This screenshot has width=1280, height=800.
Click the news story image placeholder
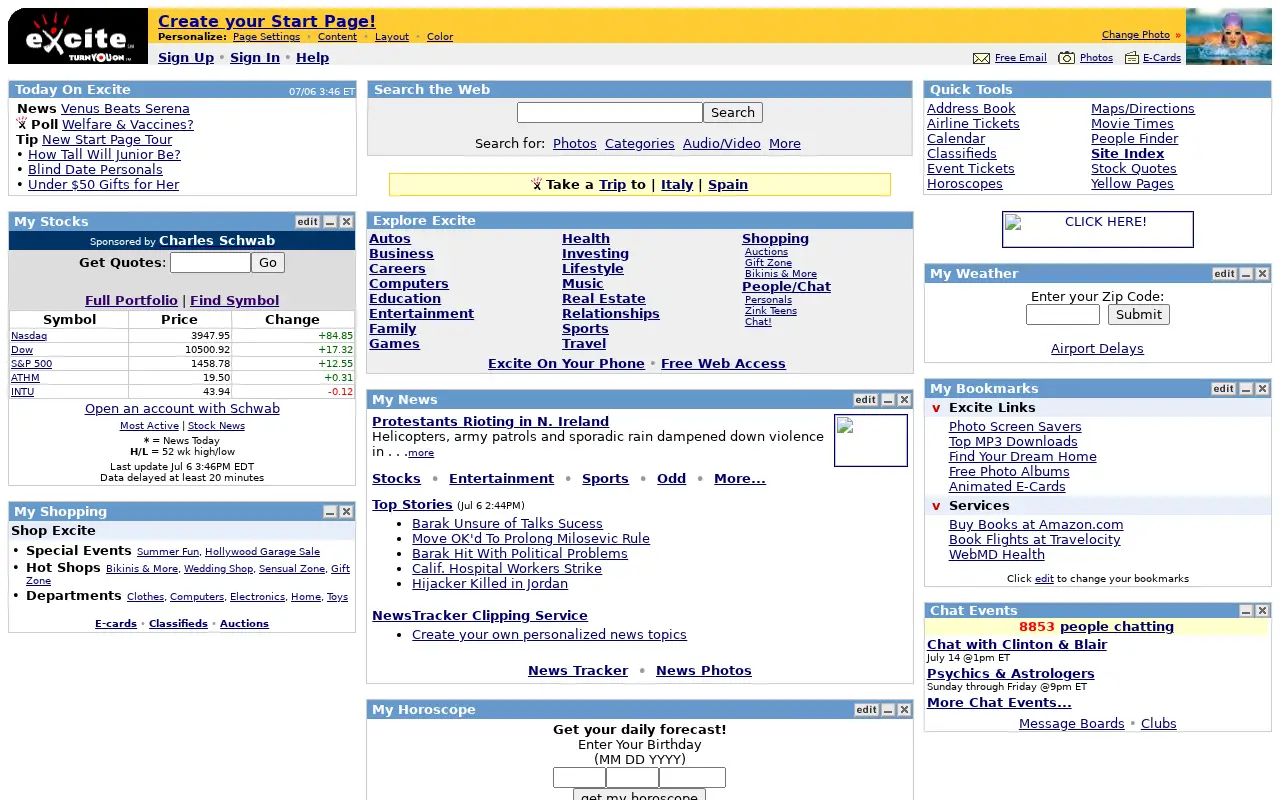871,441
